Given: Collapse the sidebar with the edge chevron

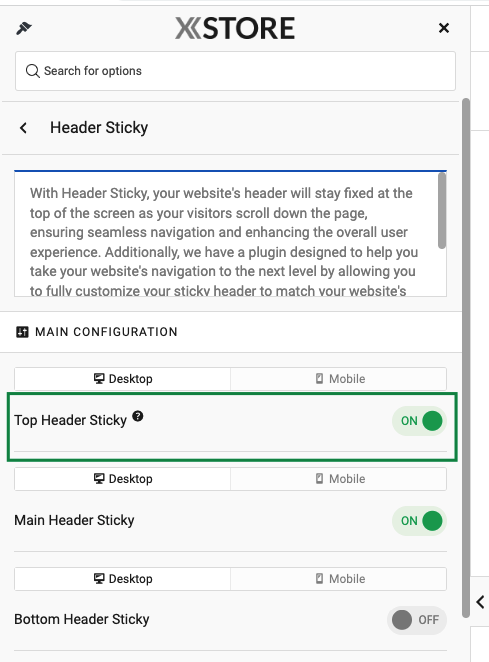Looking at the screenshot, I should point(480,602).
